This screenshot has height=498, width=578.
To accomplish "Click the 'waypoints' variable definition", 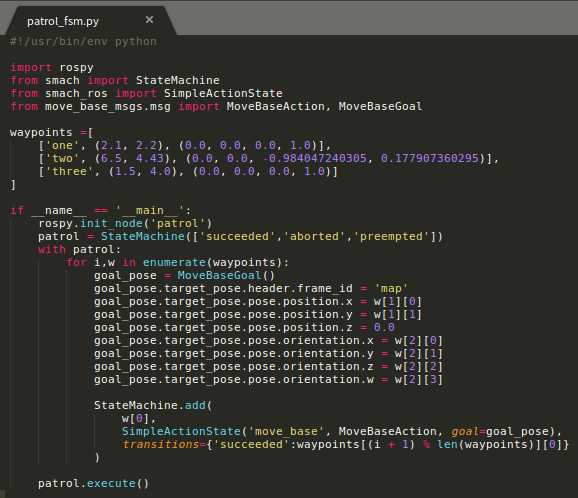I will (41, 132).
